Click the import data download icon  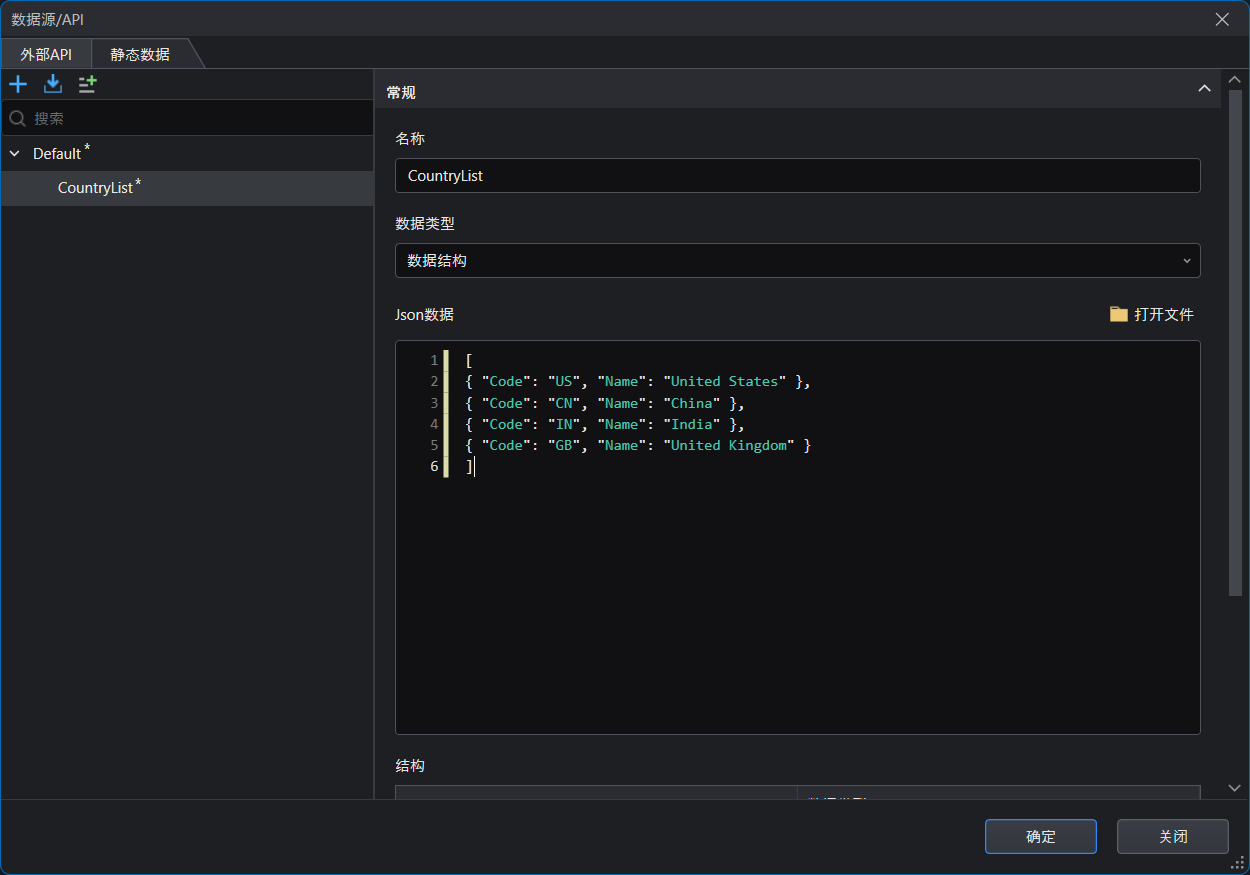(x=53, y=84)
